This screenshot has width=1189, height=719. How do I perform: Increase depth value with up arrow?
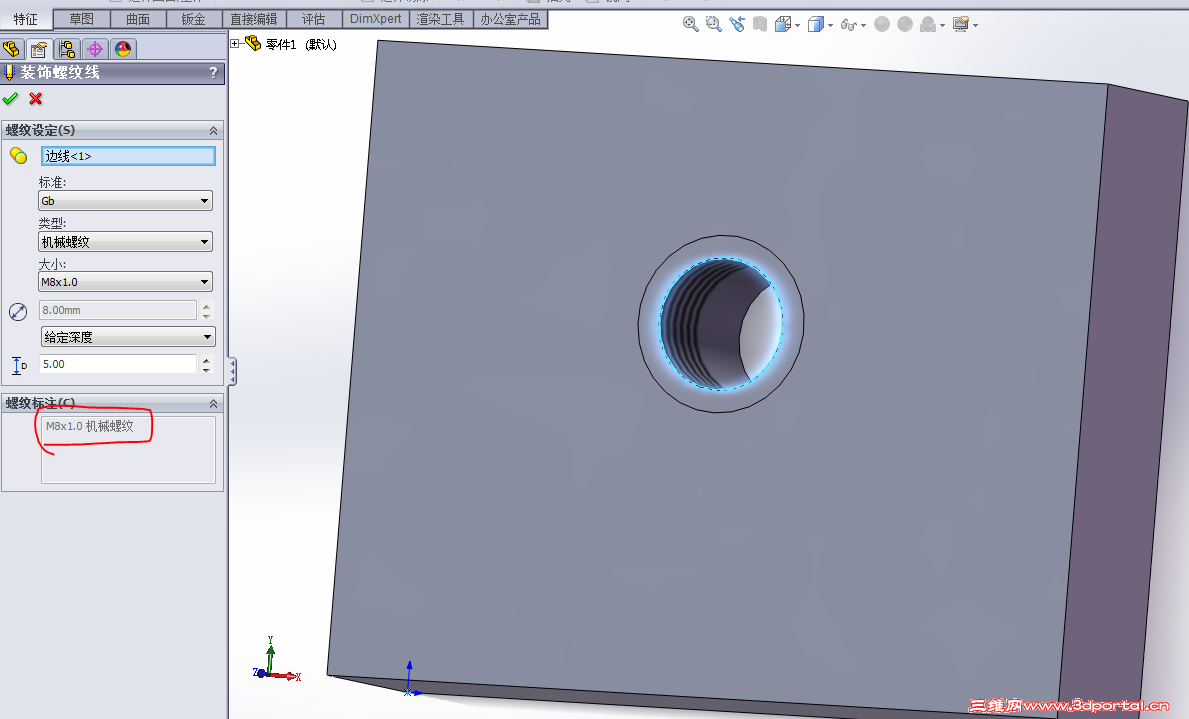[206, 360]
